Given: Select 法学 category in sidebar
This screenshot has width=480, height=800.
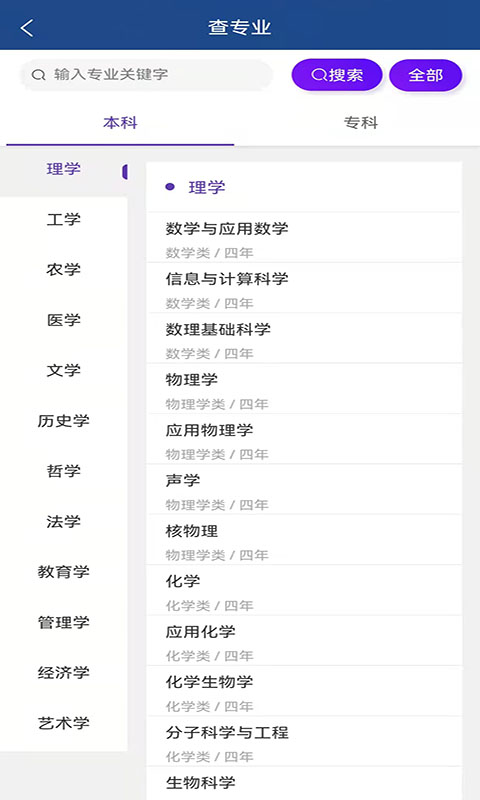Looking at the screenshot, I should (63, 521).
